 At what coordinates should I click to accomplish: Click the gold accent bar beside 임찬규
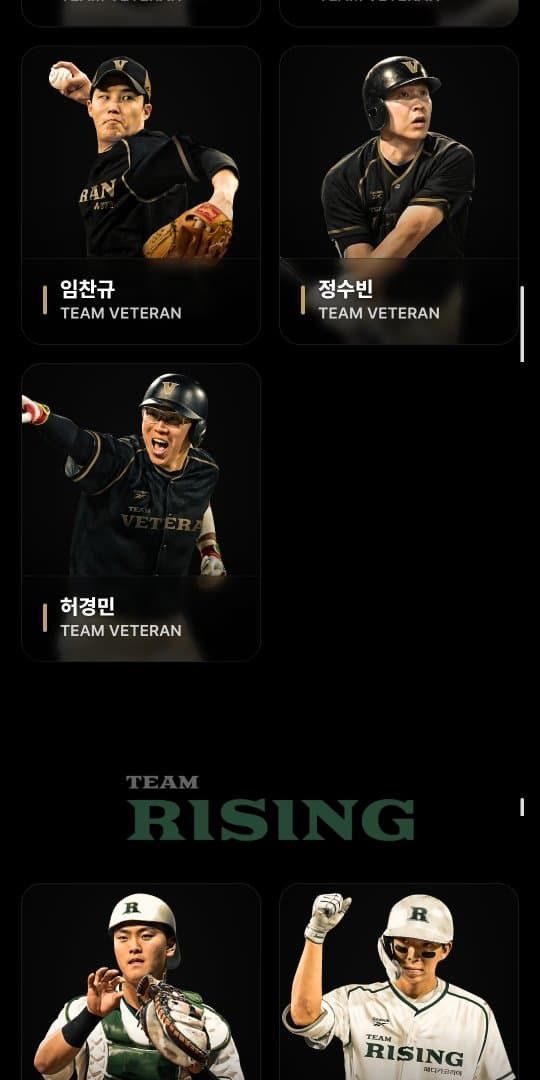tap(45, 300)
